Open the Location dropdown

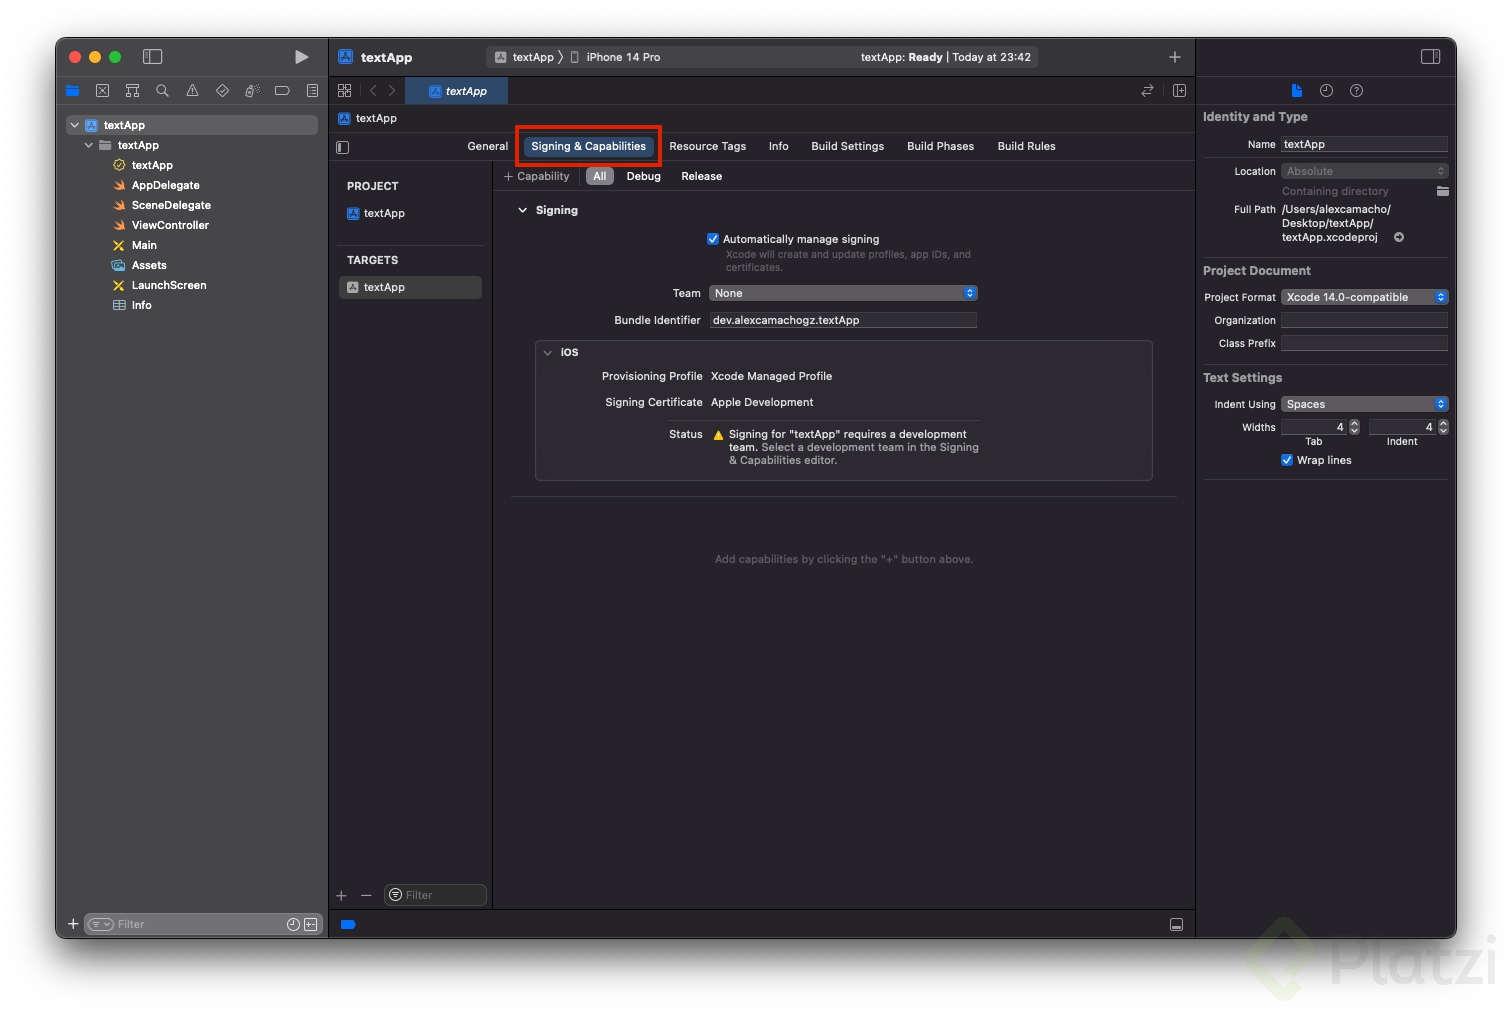(x=1364, y=171)
